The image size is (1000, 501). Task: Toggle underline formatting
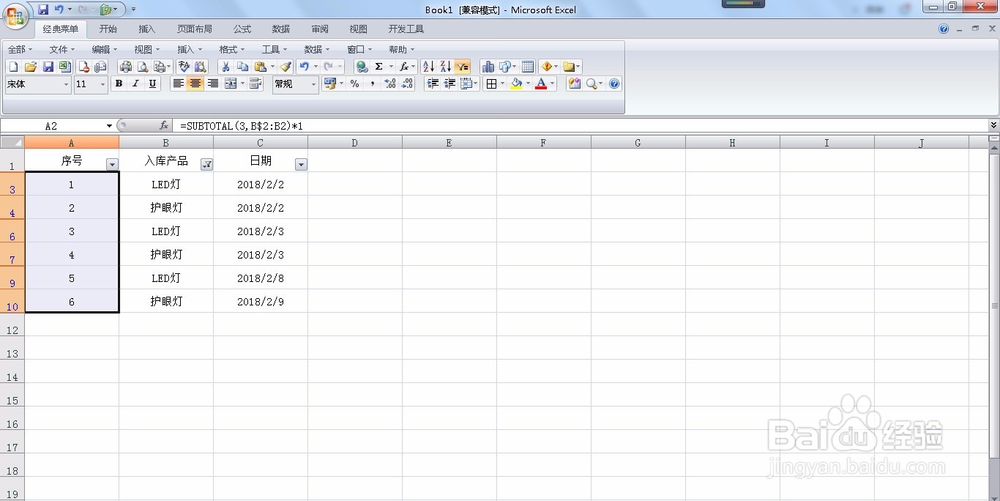(x=152, y=84)
